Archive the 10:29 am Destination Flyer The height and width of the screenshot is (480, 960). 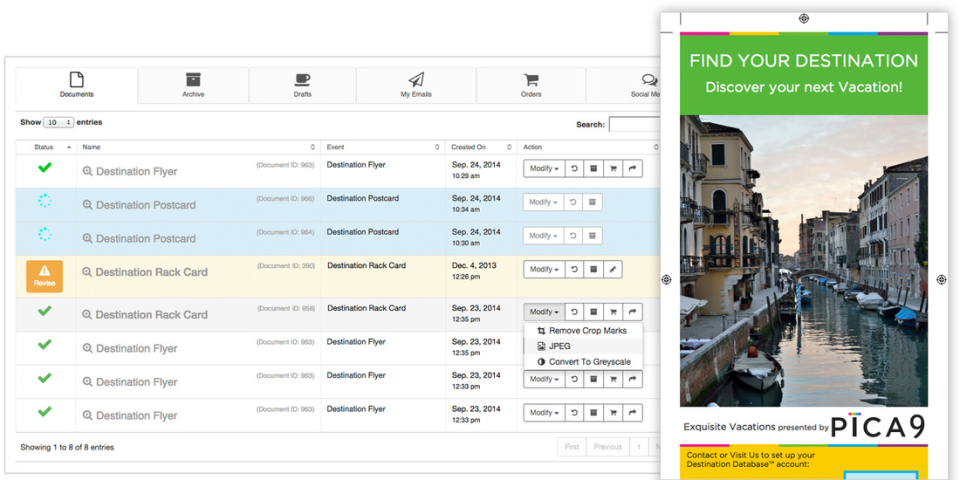(593, 168)
